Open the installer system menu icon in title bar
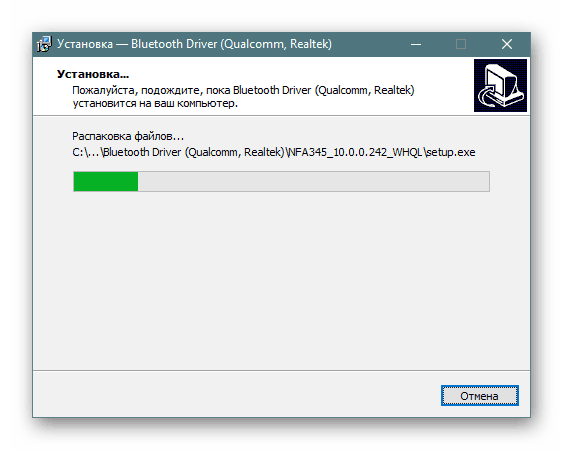Viewport: 563px width, 450px height. point(44,44)
